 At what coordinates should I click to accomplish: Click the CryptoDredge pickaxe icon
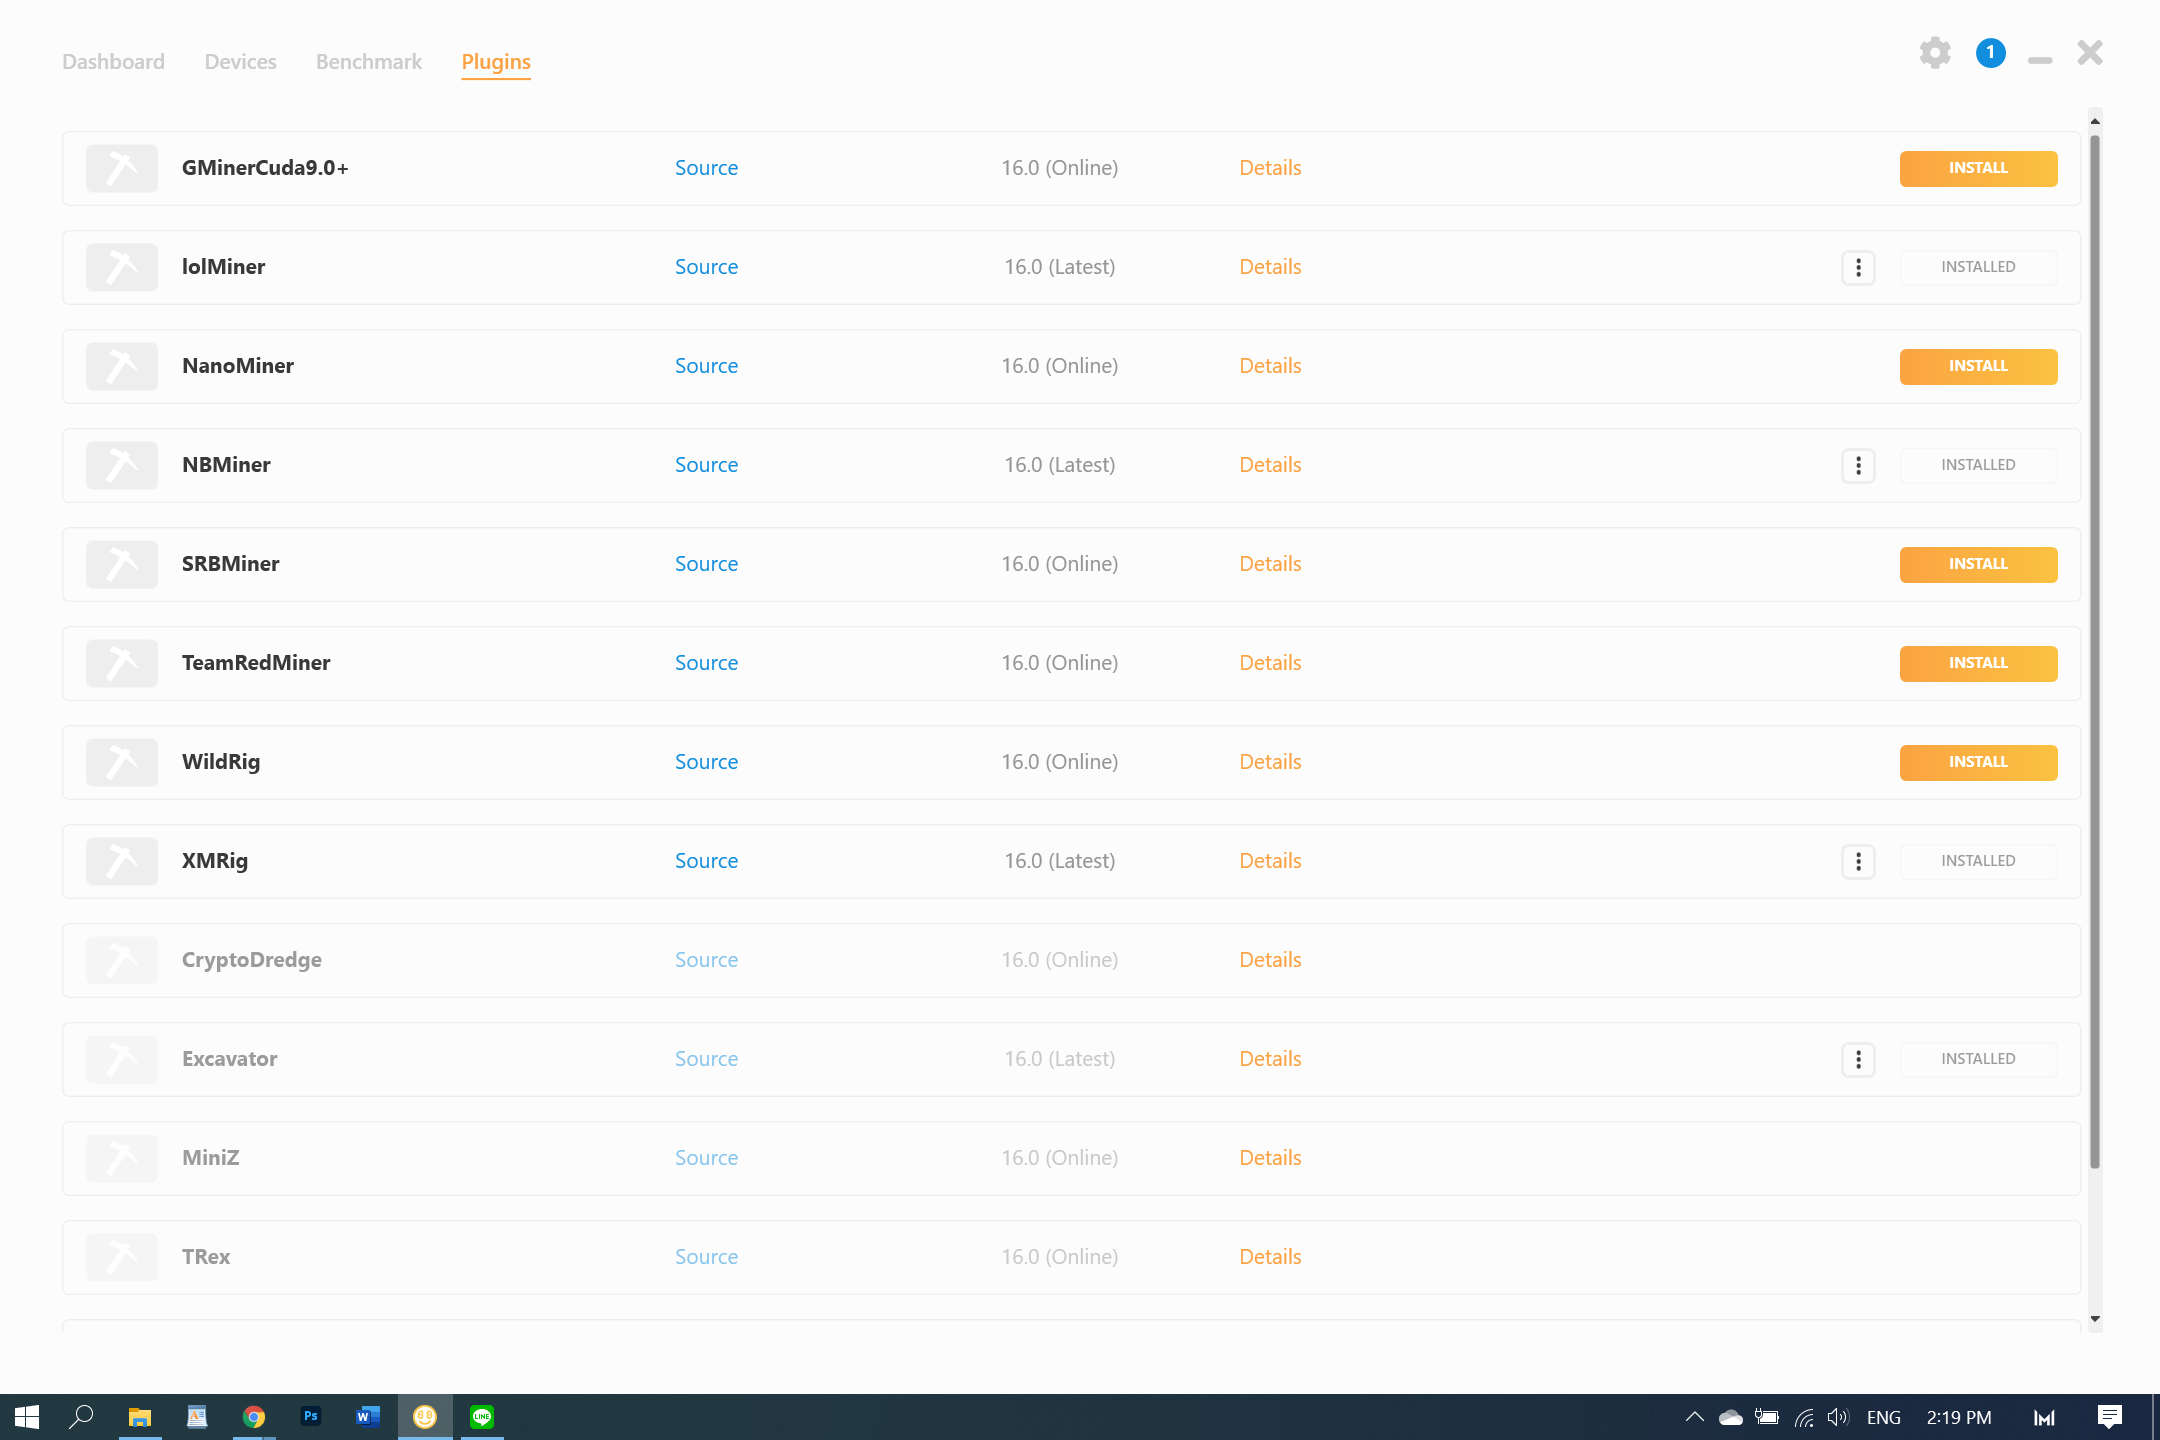tap(122, 960)
